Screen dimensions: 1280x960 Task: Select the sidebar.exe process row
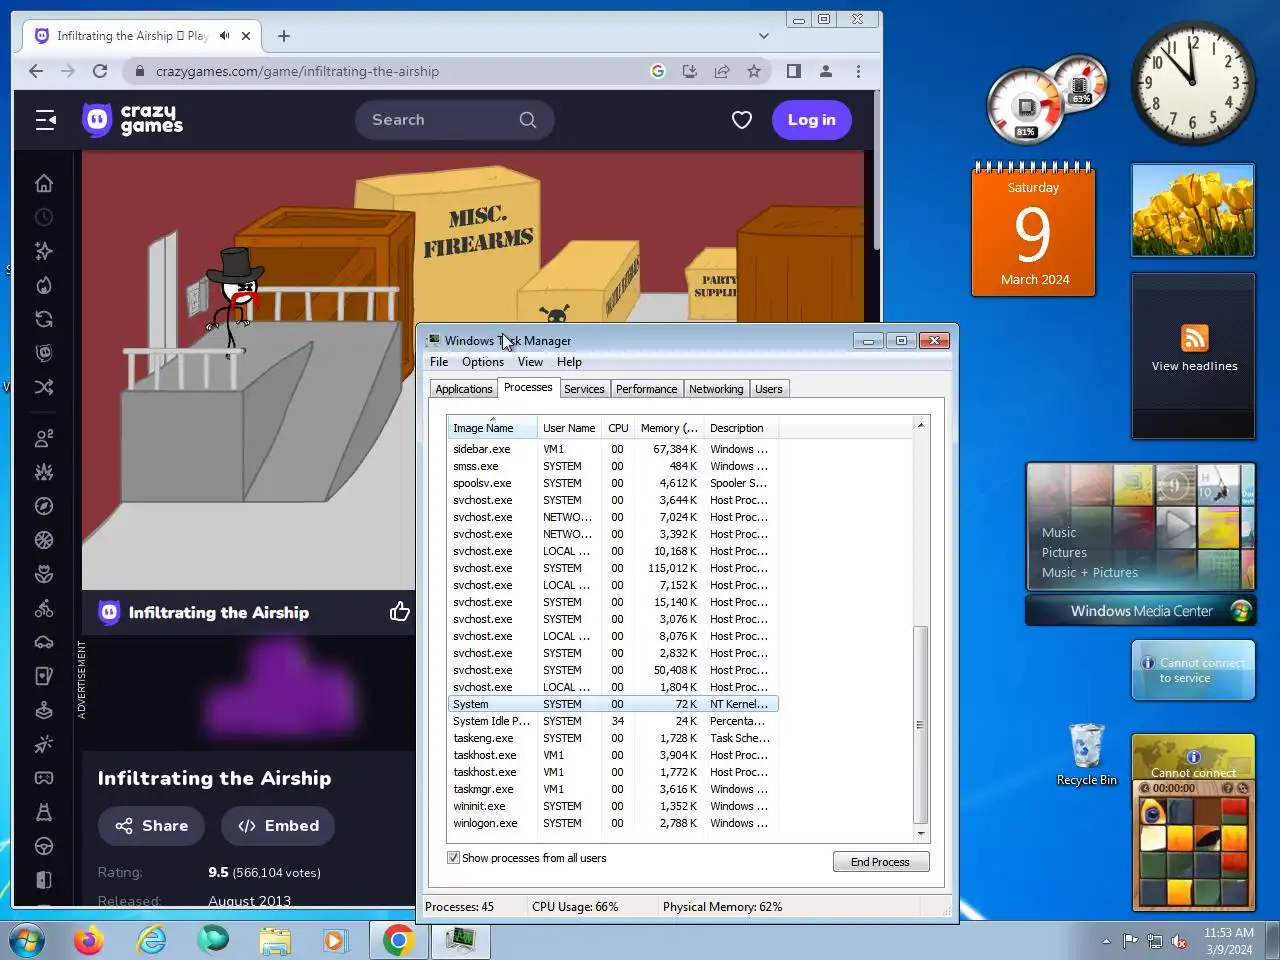tap(613, 449)
